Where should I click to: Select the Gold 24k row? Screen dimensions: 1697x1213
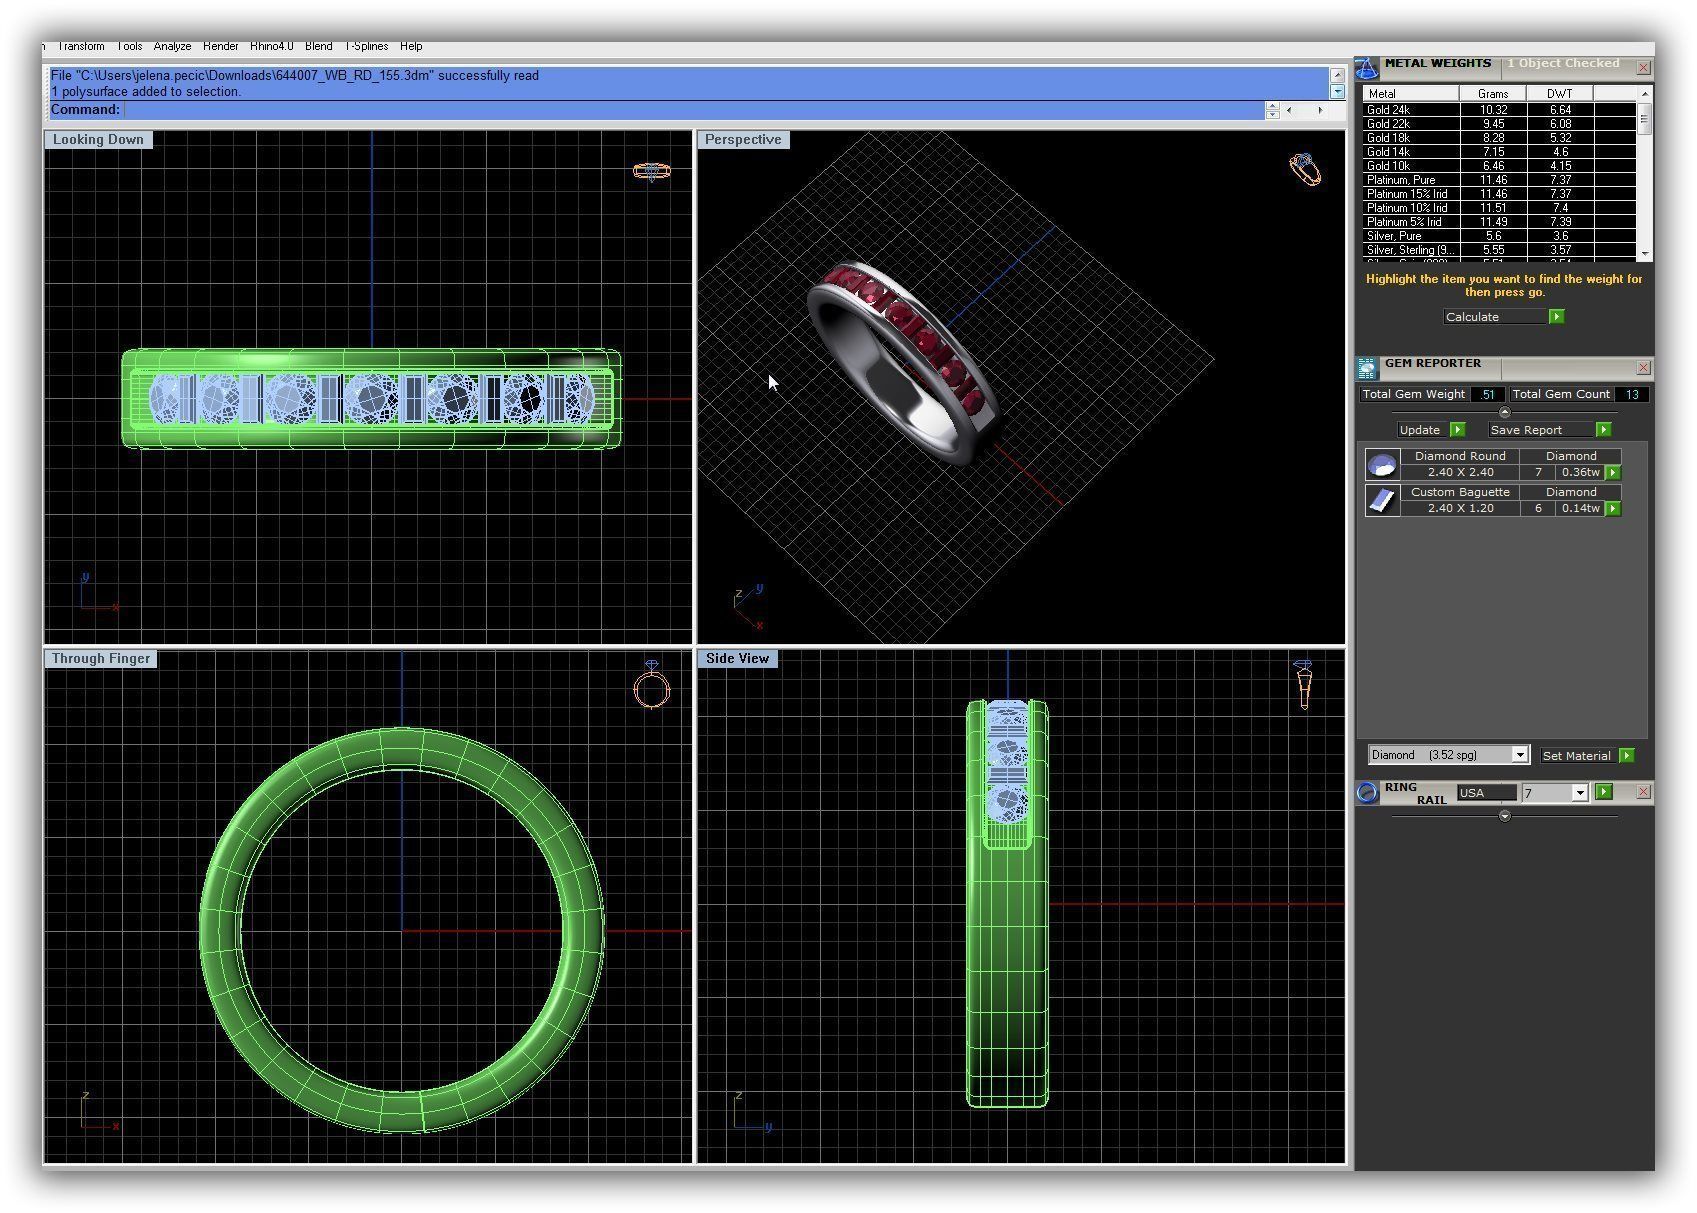pyautogui.click(x=1500, y=110)
